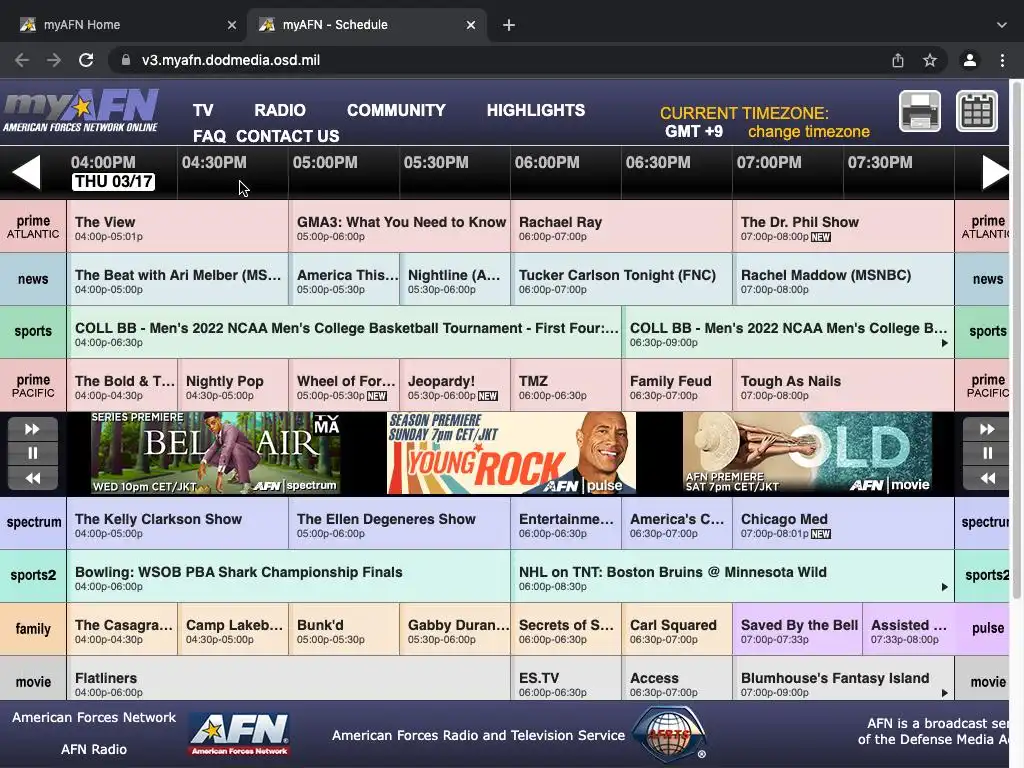Close the myAFN - Schedule tab

[x=471, y=25]
